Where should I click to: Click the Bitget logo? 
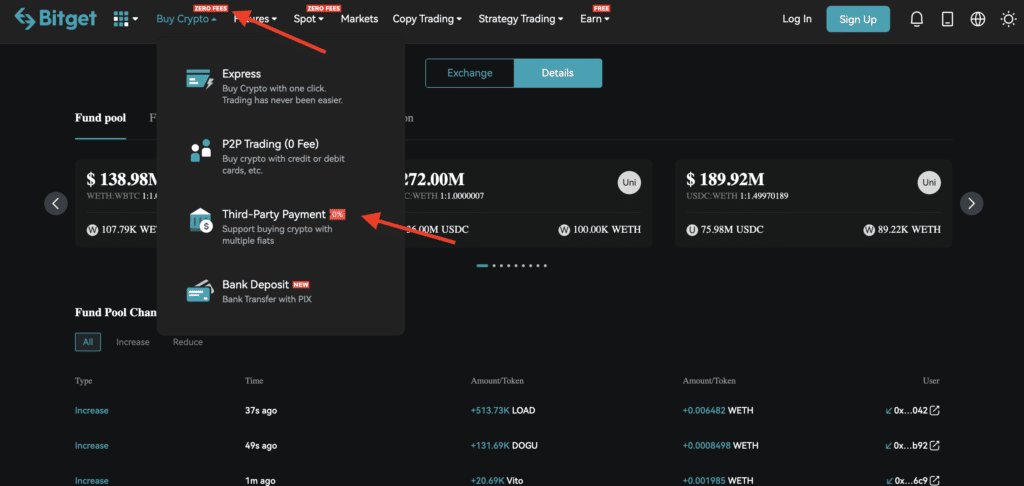[54, 19]
